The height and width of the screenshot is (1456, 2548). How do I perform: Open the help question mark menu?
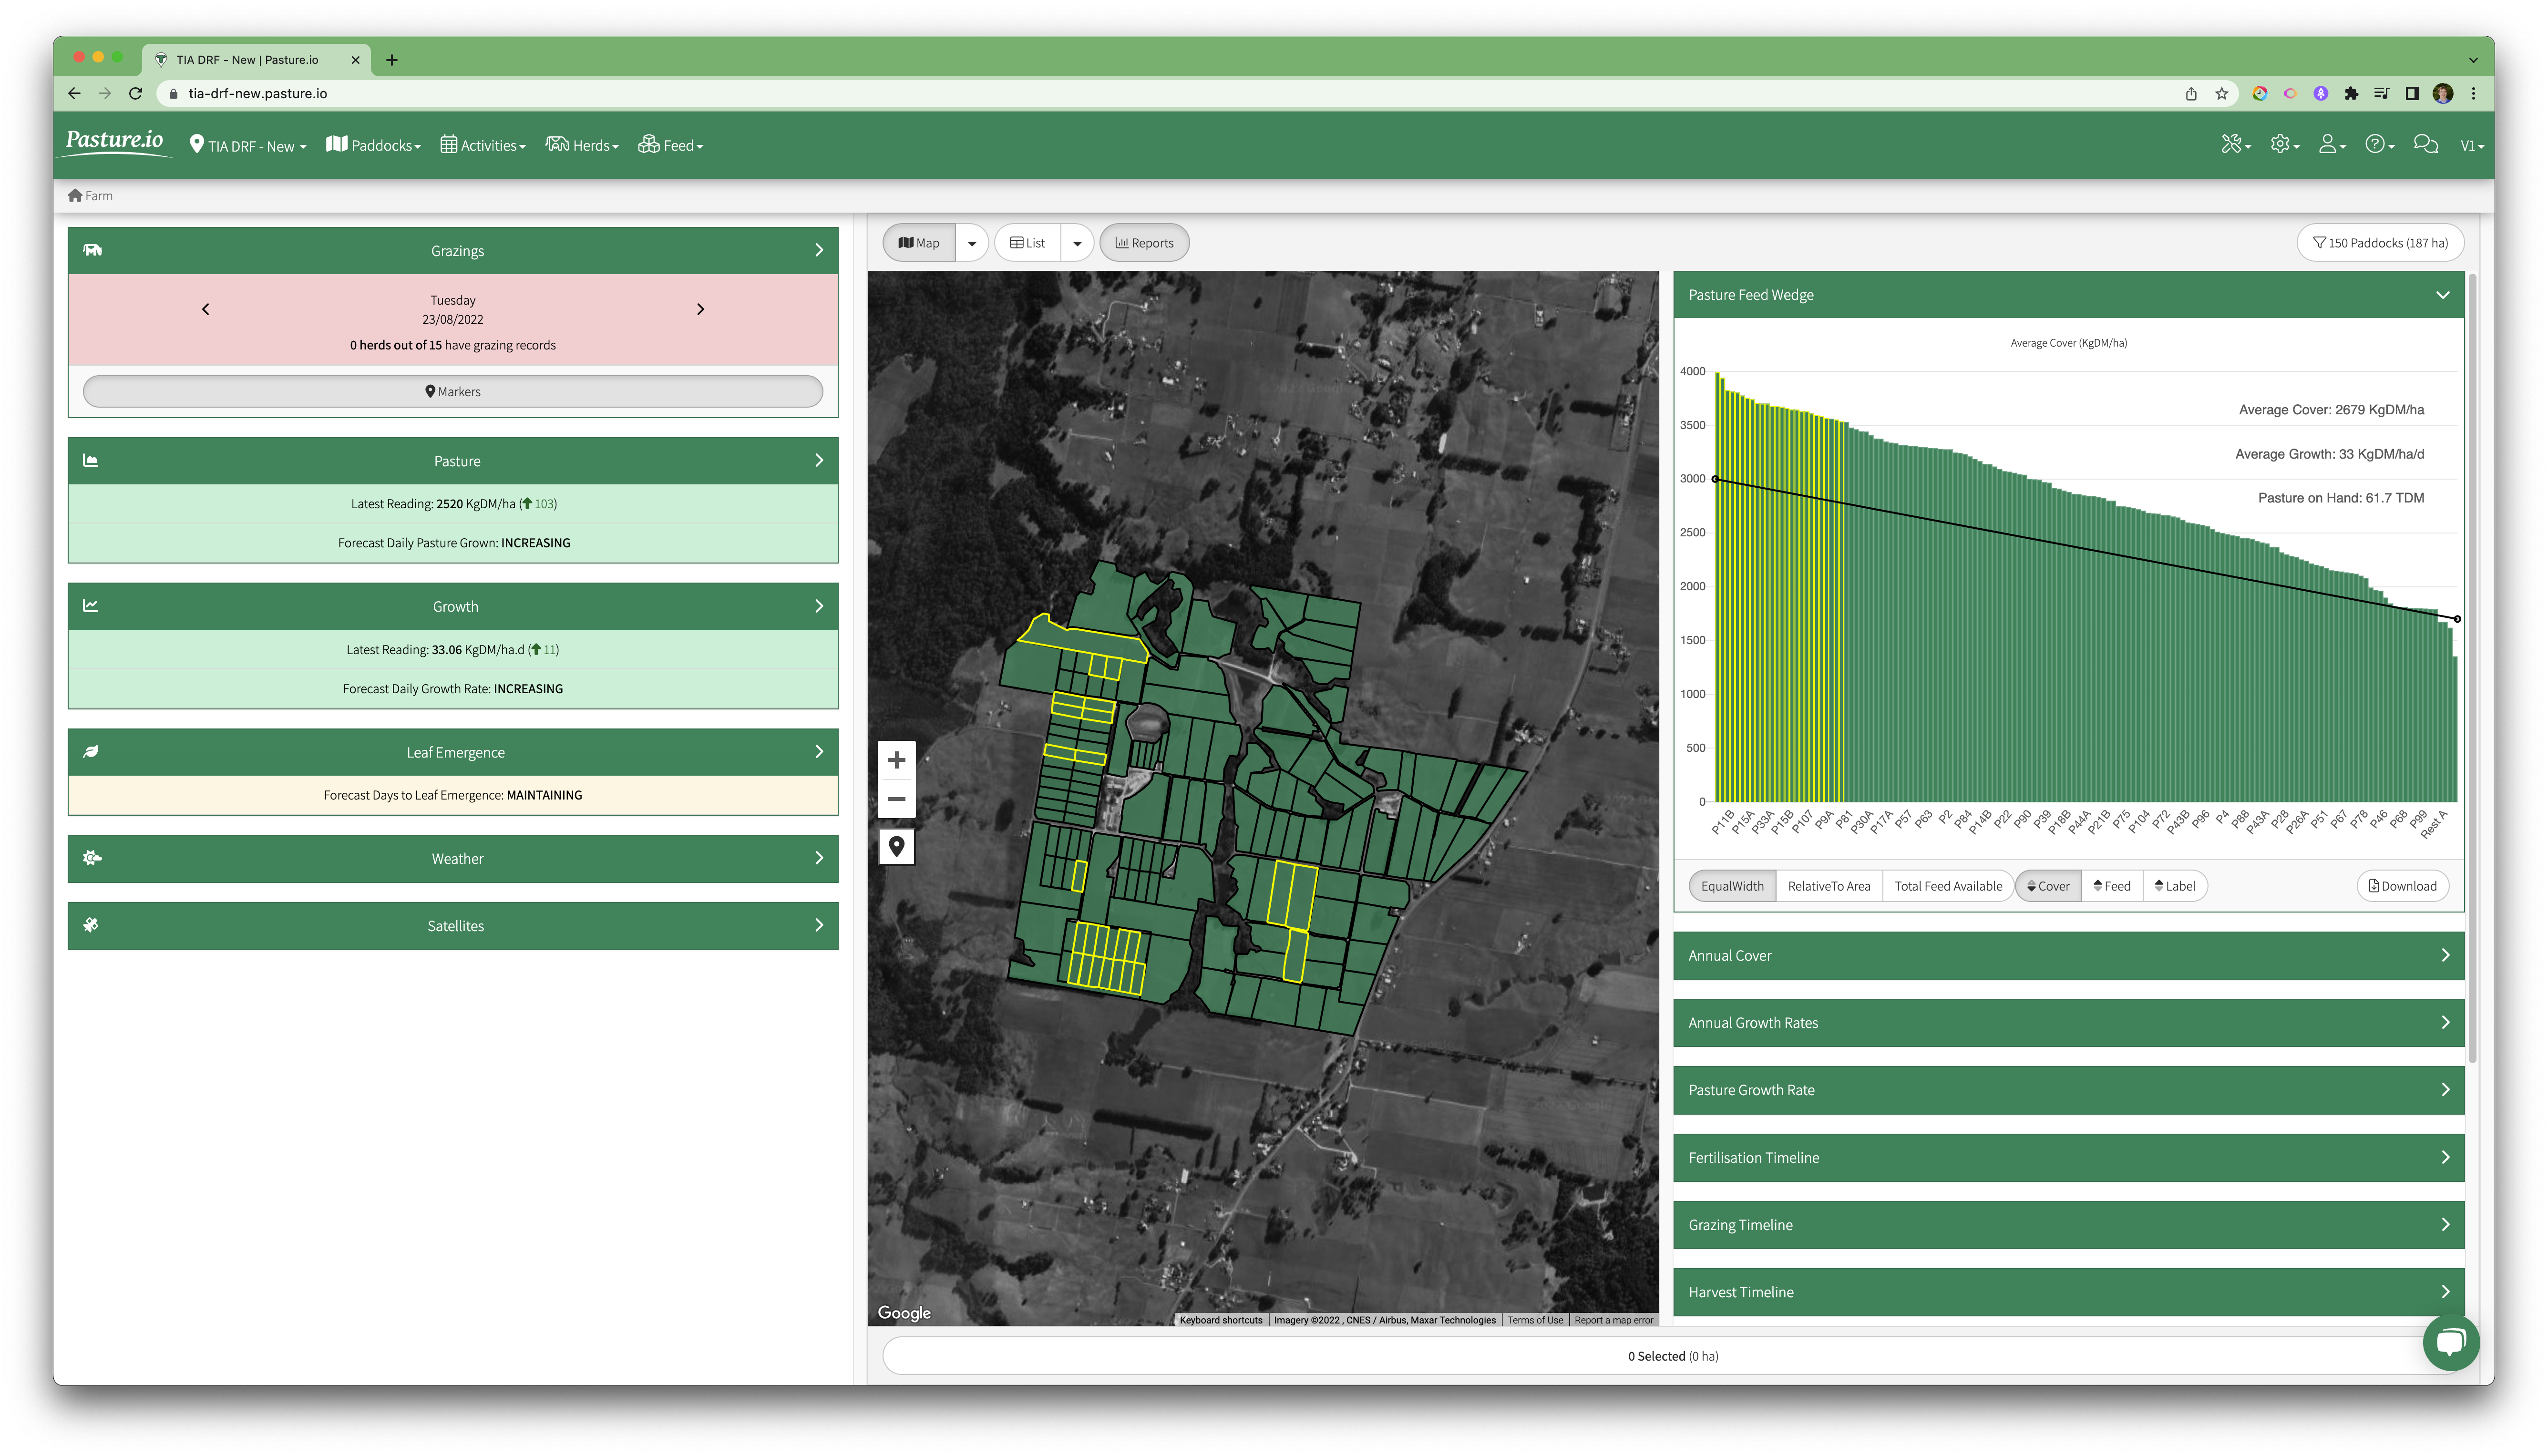click(x=2379, y=145)
